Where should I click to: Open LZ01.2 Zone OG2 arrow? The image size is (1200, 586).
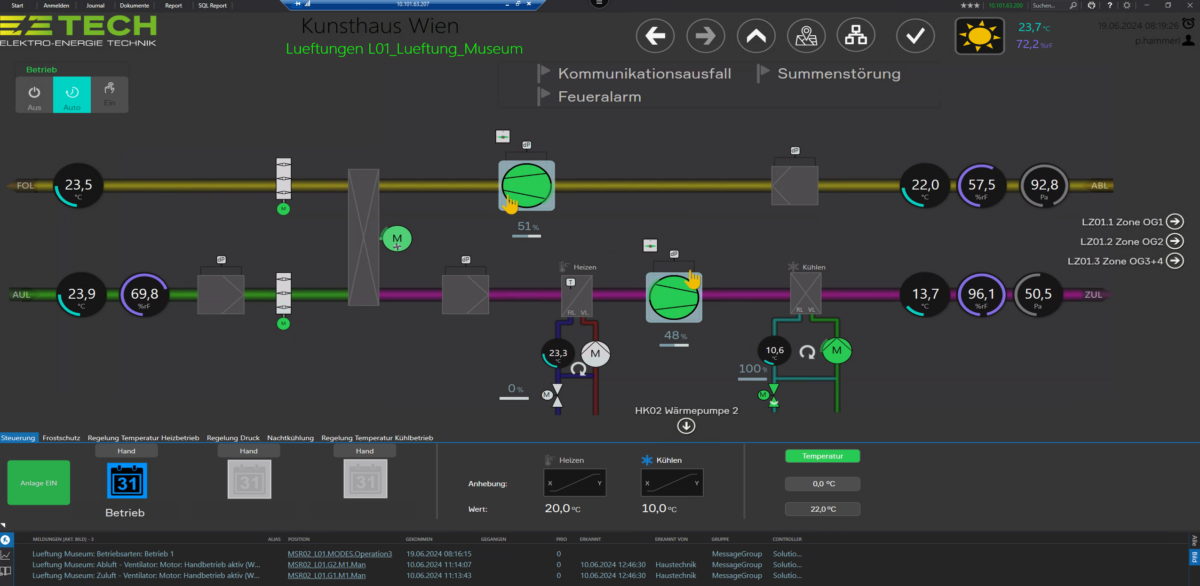tap(1176, 241)
